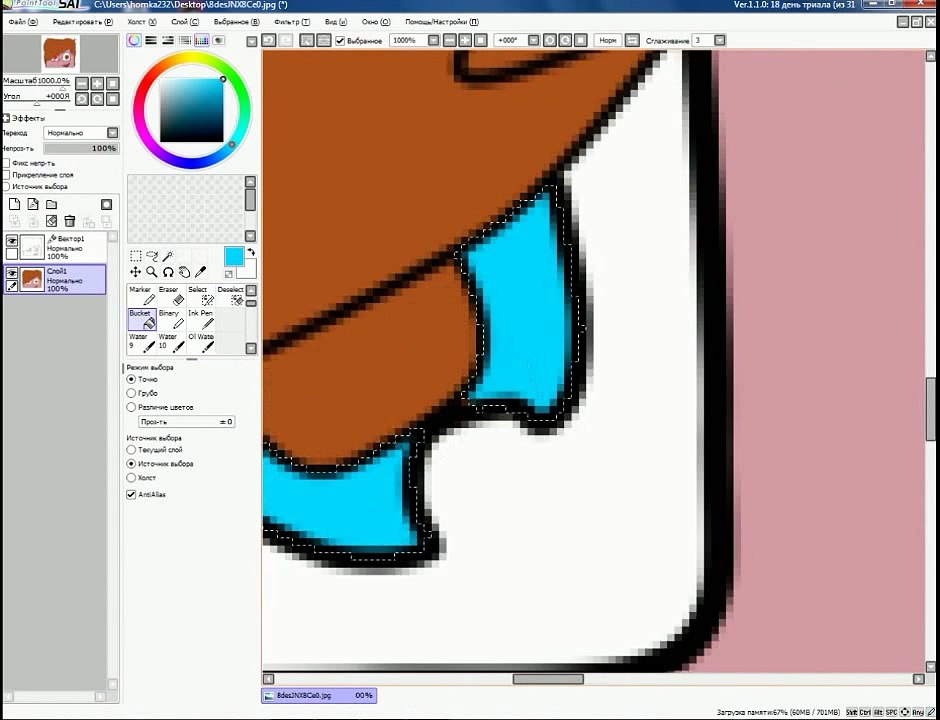Click the foreground cyan color swatch
Image resolution: width=940 pixels, height=720 pixels.
click(234, 257)
